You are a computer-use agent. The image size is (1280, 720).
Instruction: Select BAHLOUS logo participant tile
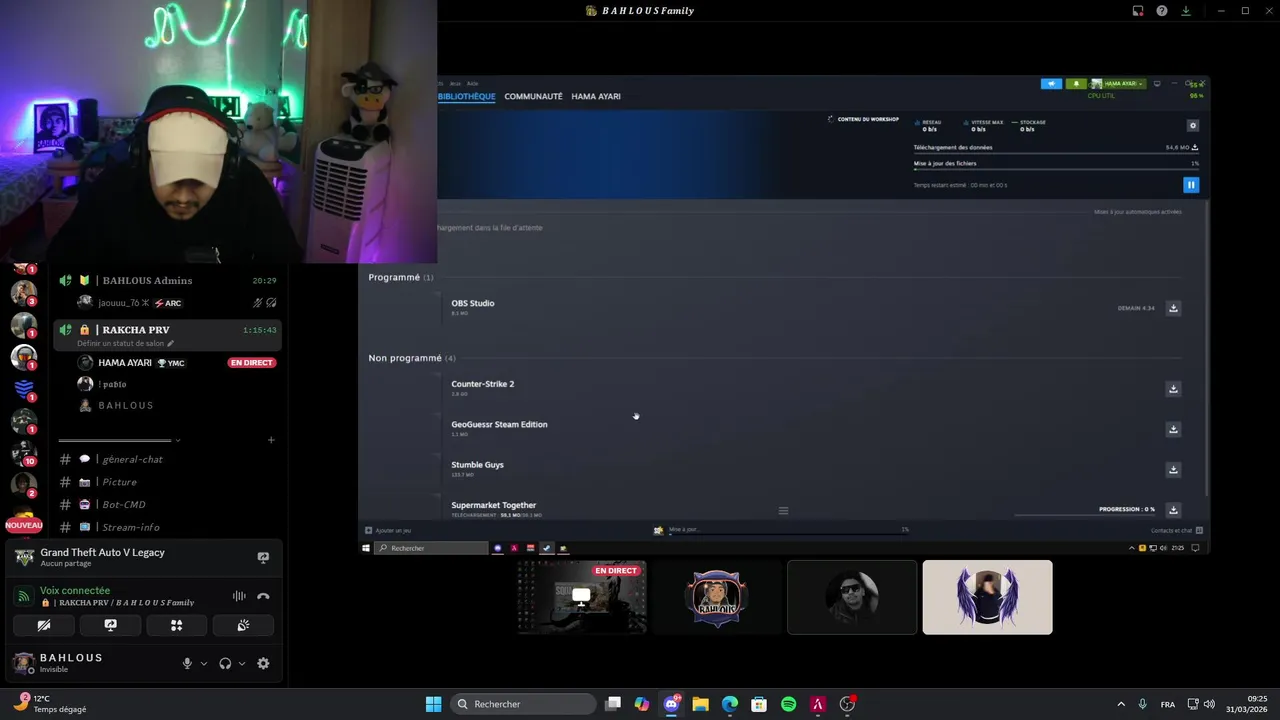tap(717, 598)
